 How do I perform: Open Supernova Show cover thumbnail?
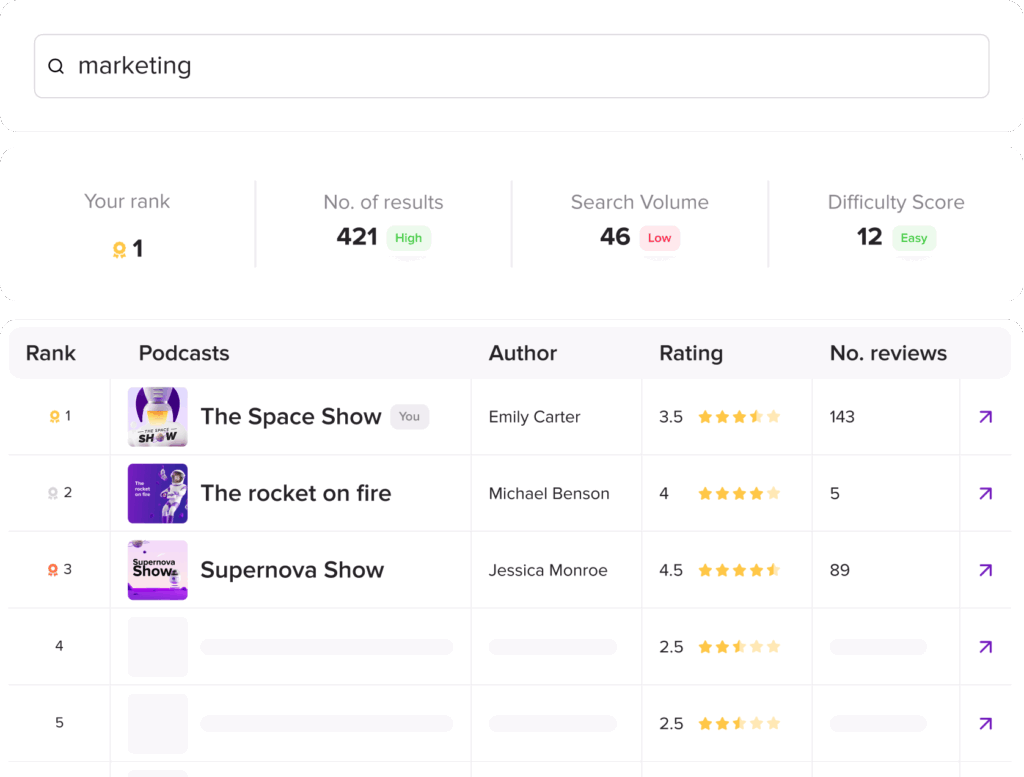[157, 570]
